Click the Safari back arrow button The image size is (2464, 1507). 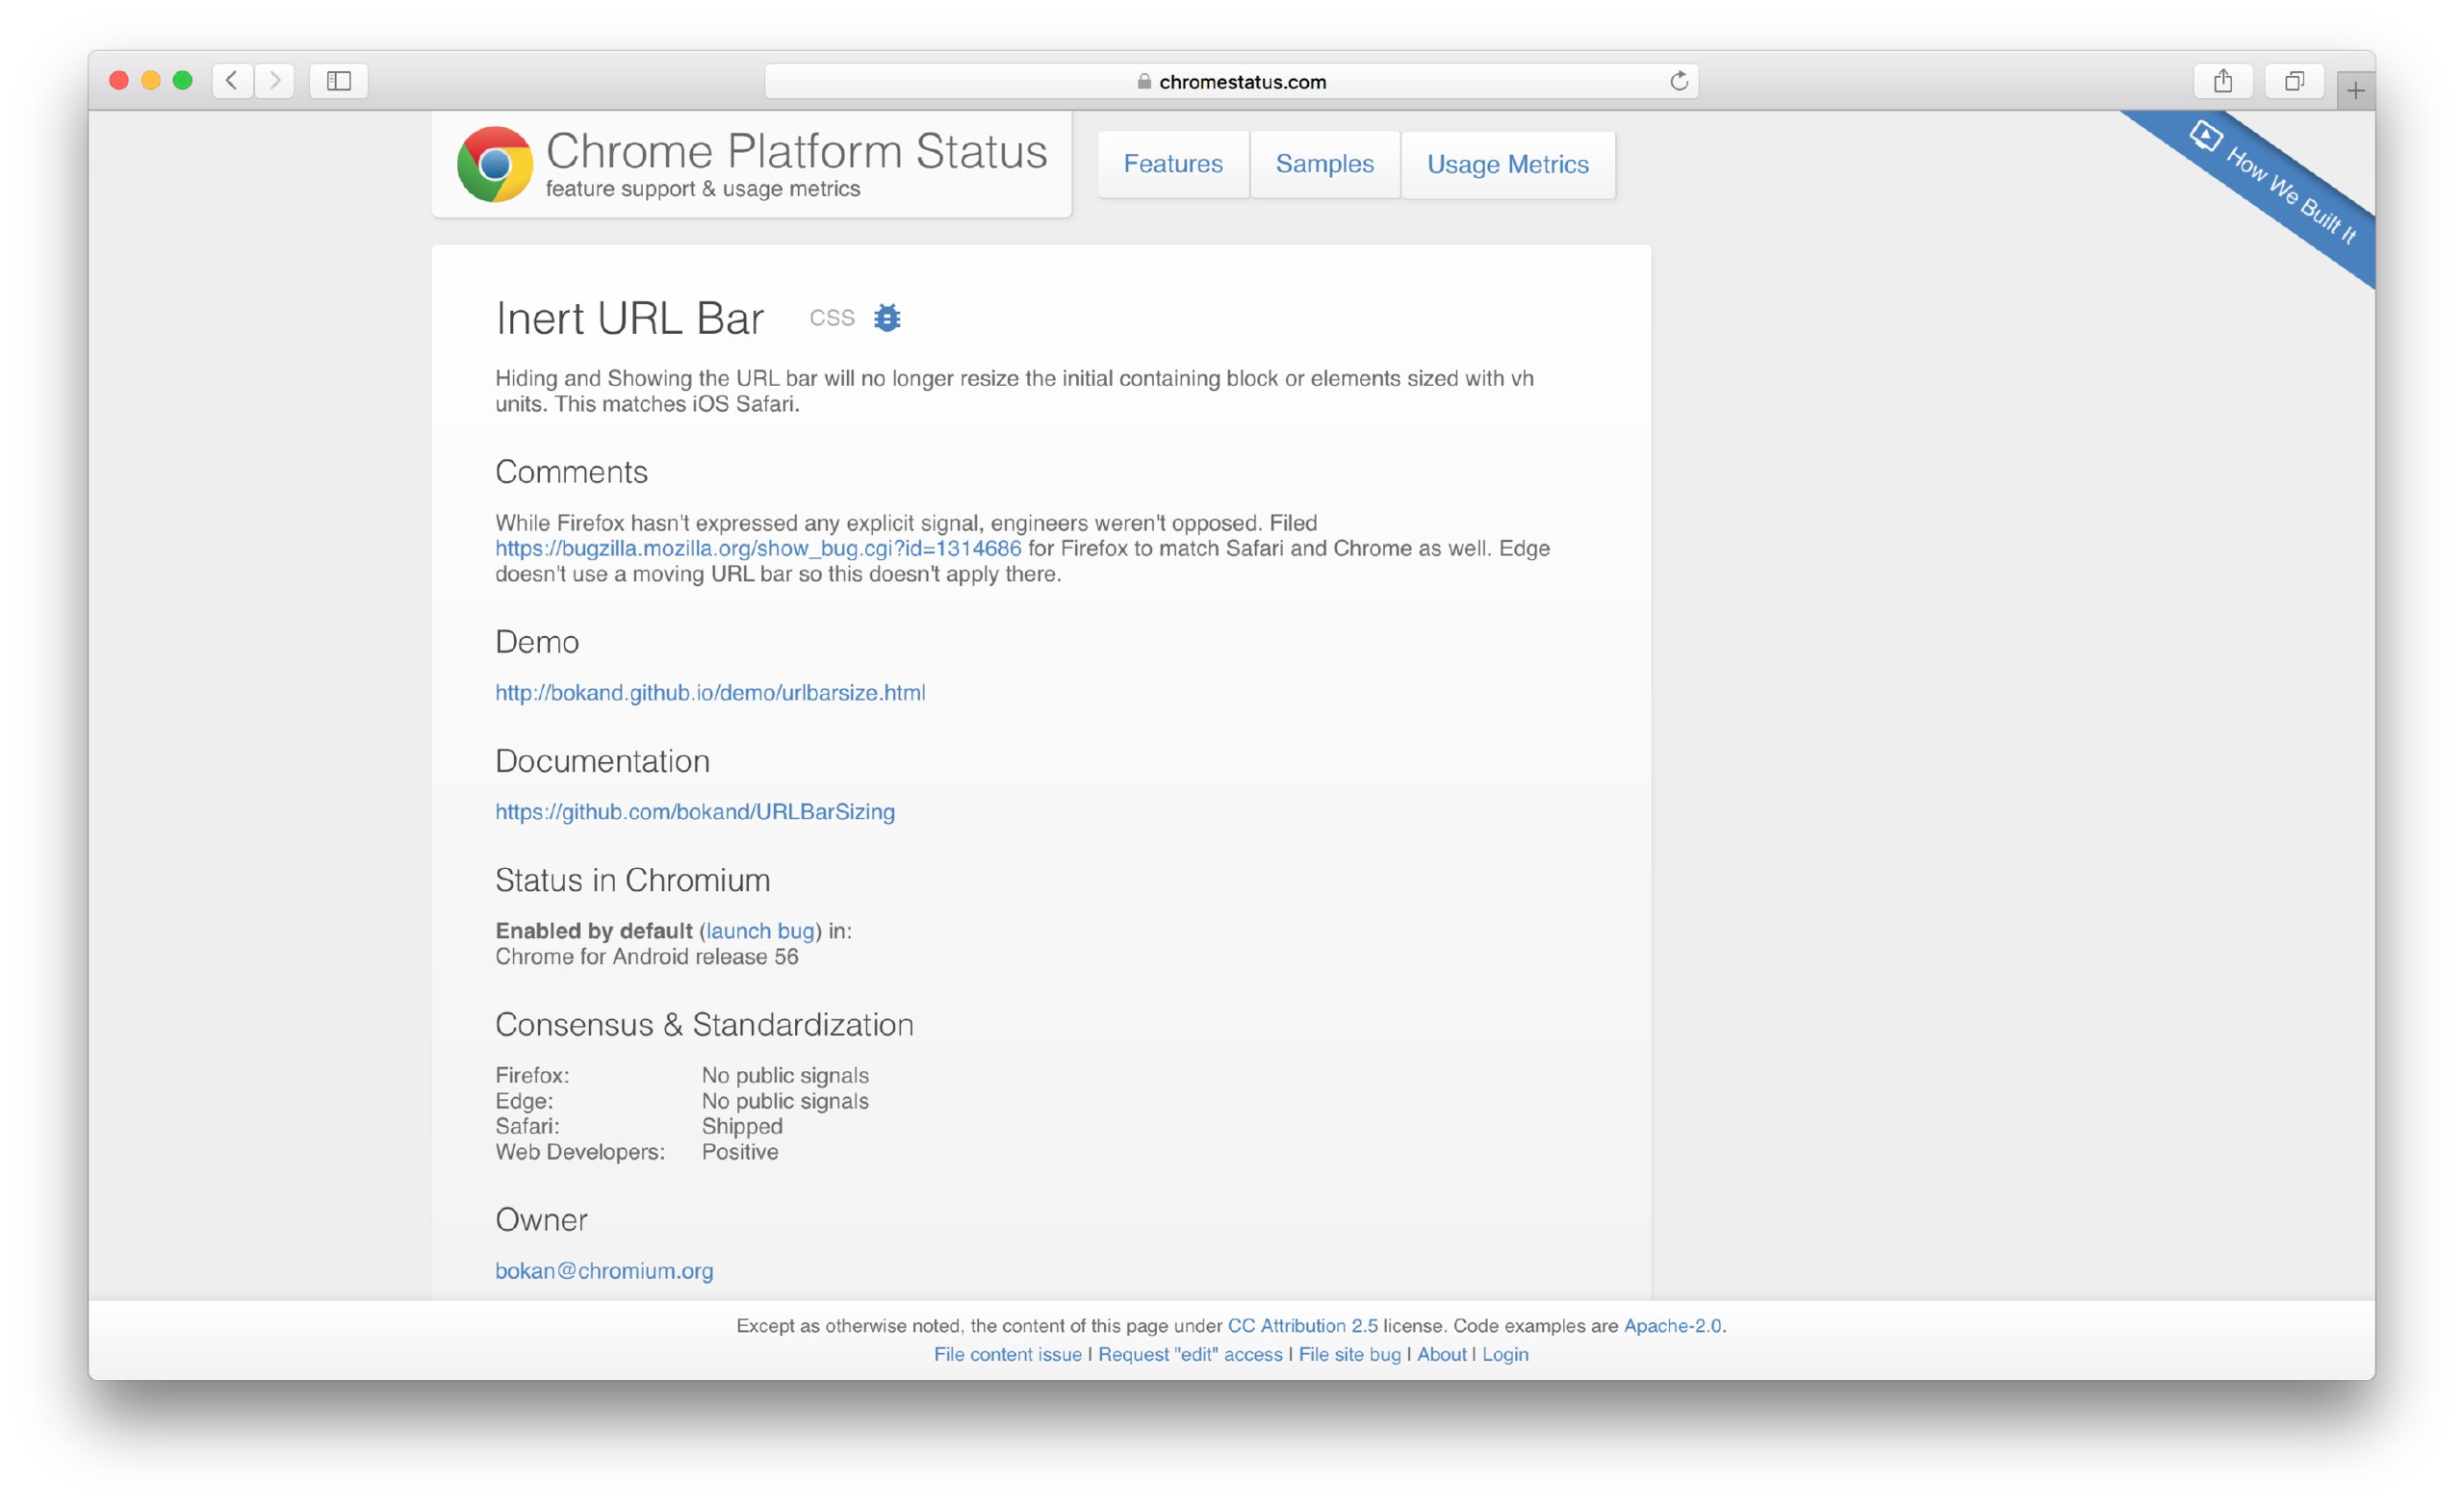coord(232,81)
